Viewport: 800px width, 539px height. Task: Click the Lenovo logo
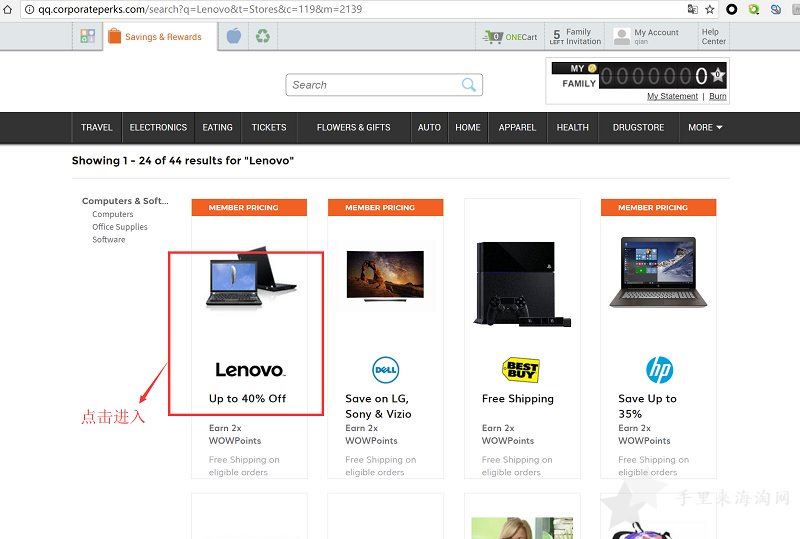click(x=249, y=370)
